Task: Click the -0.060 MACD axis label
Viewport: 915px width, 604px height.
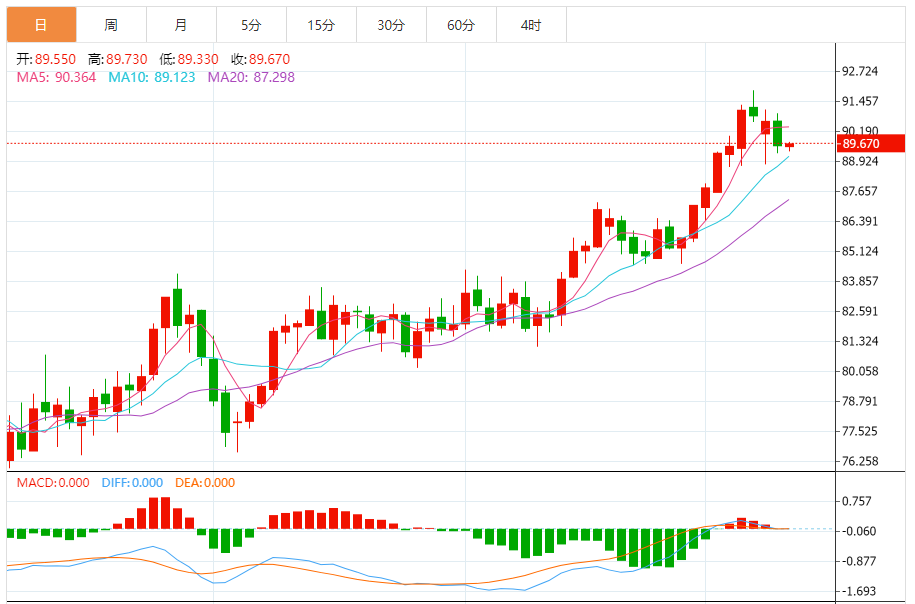Action: (858, 531)
